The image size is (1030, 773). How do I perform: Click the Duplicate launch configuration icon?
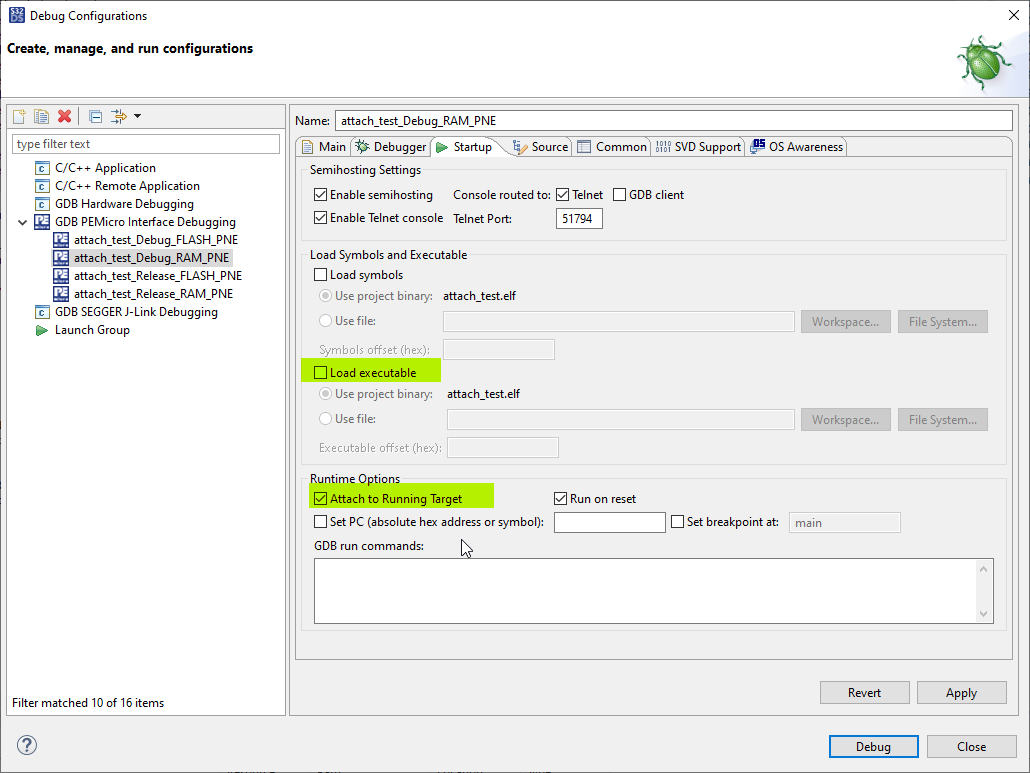[41, 116]
